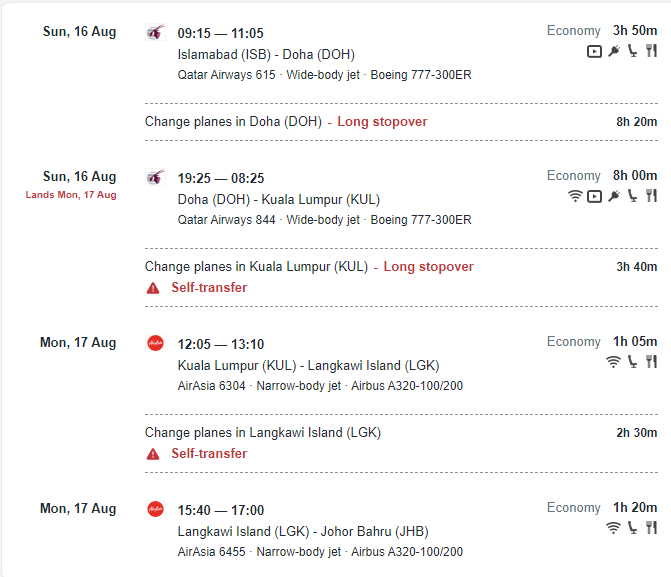This screenshot has height=577, width=671.
Task: Click the Lands Mon, 17 Aug notice
Action: [71, 195]
